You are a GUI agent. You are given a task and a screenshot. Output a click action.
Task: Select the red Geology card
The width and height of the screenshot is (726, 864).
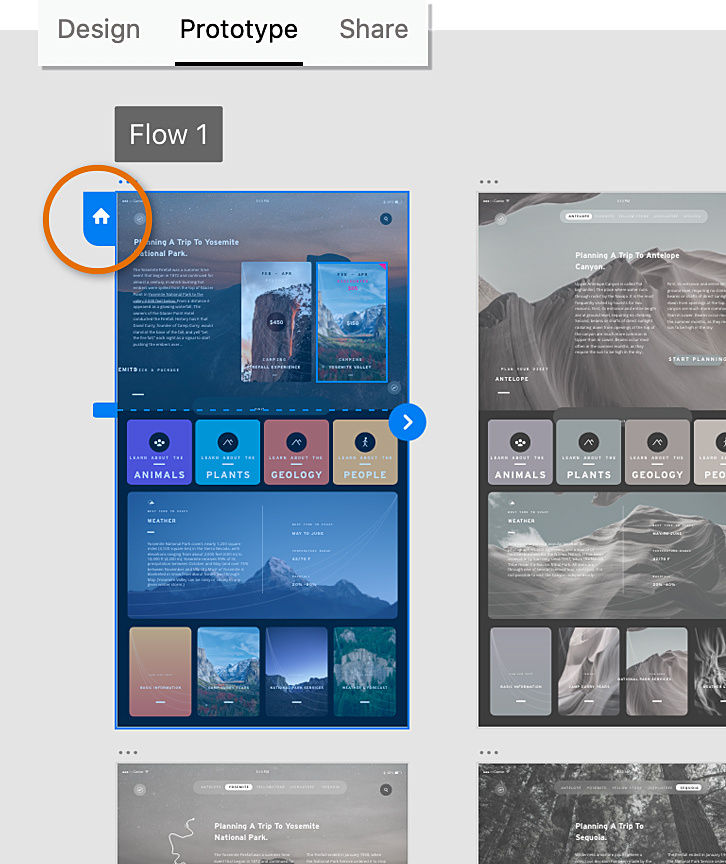point(296,452)
